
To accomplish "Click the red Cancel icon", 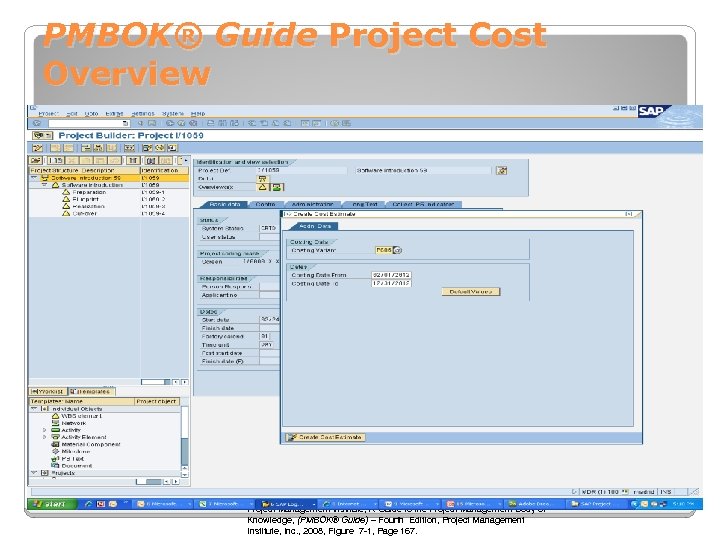I will coord(193,123).
